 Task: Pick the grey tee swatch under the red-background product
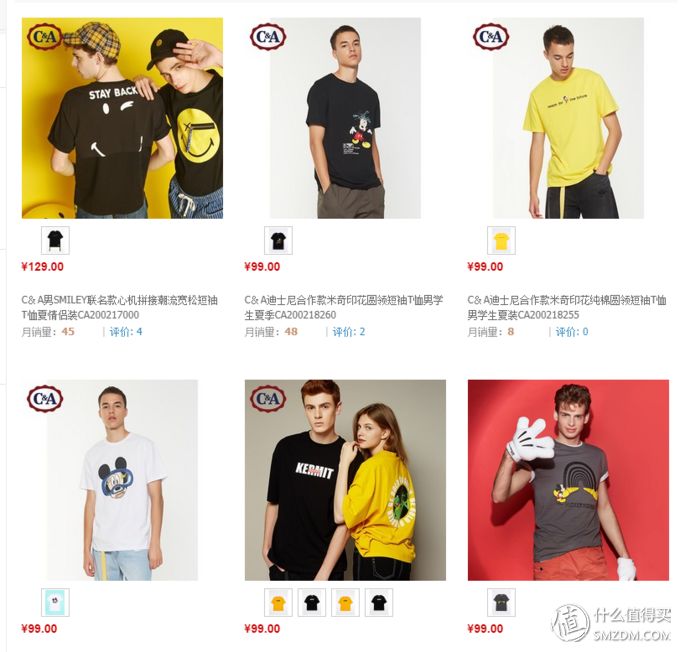tap(501, 602)
